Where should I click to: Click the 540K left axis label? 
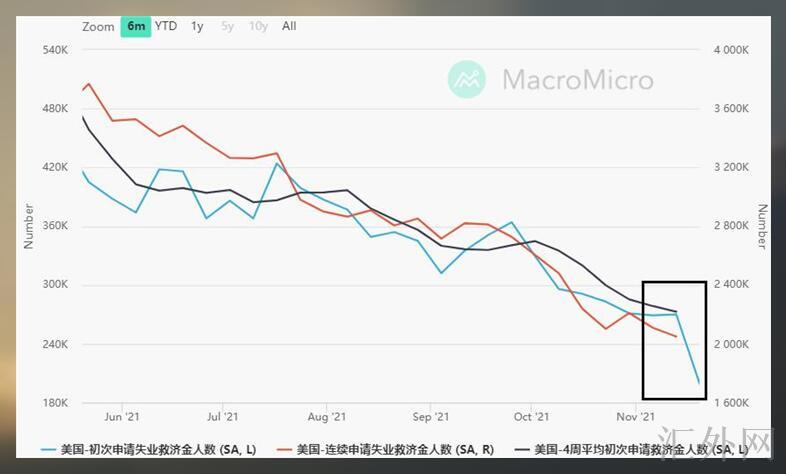[x=53, y=50]
